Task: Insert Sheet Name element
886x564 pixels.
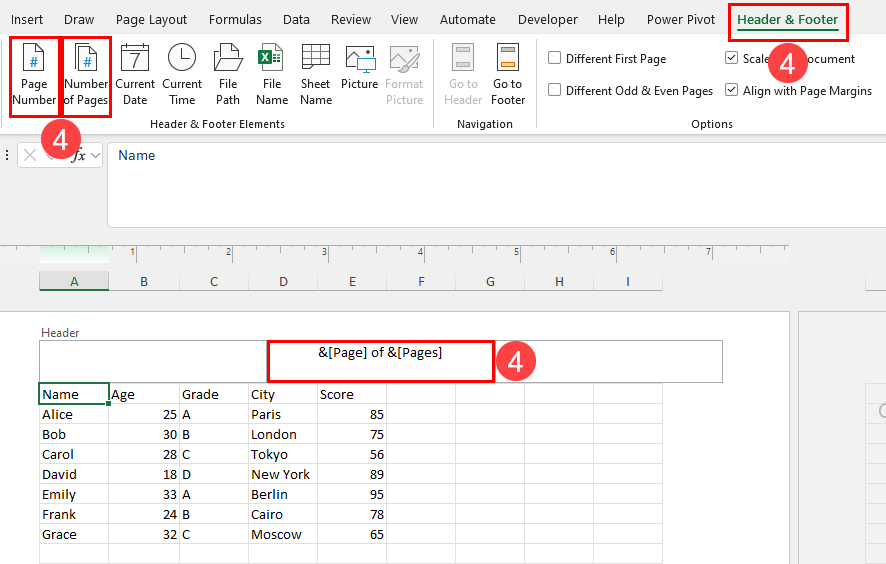Action: (x=316, y=76)
